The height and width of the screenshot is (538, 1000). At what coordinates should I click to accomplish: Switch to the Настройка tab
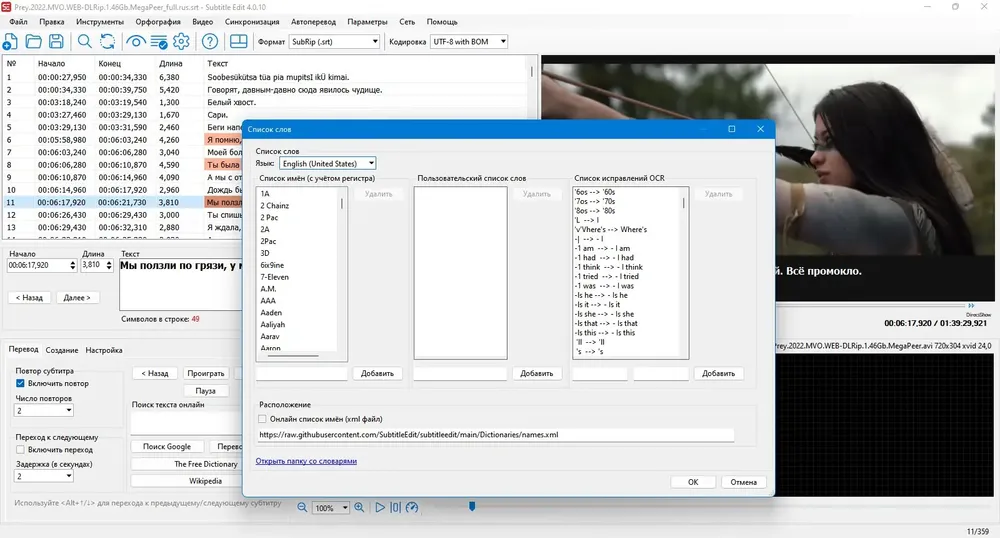(x=104, y=350)
